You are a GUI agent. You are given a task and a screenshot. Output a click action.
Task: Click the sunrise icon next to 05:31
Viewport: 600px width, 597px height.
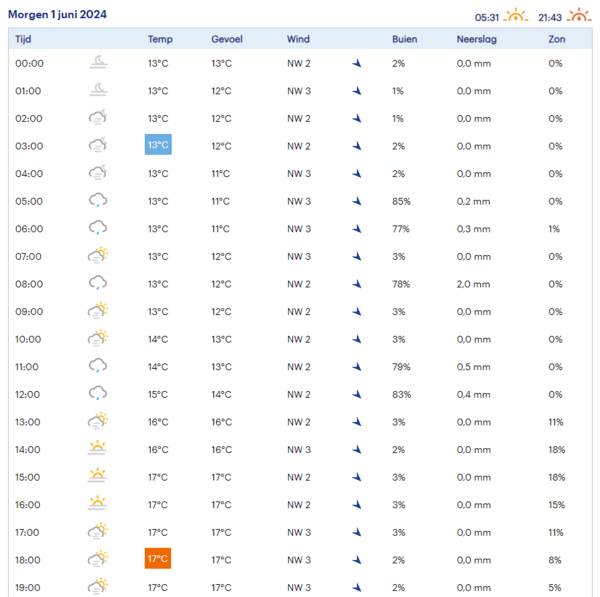pos(515,15)
